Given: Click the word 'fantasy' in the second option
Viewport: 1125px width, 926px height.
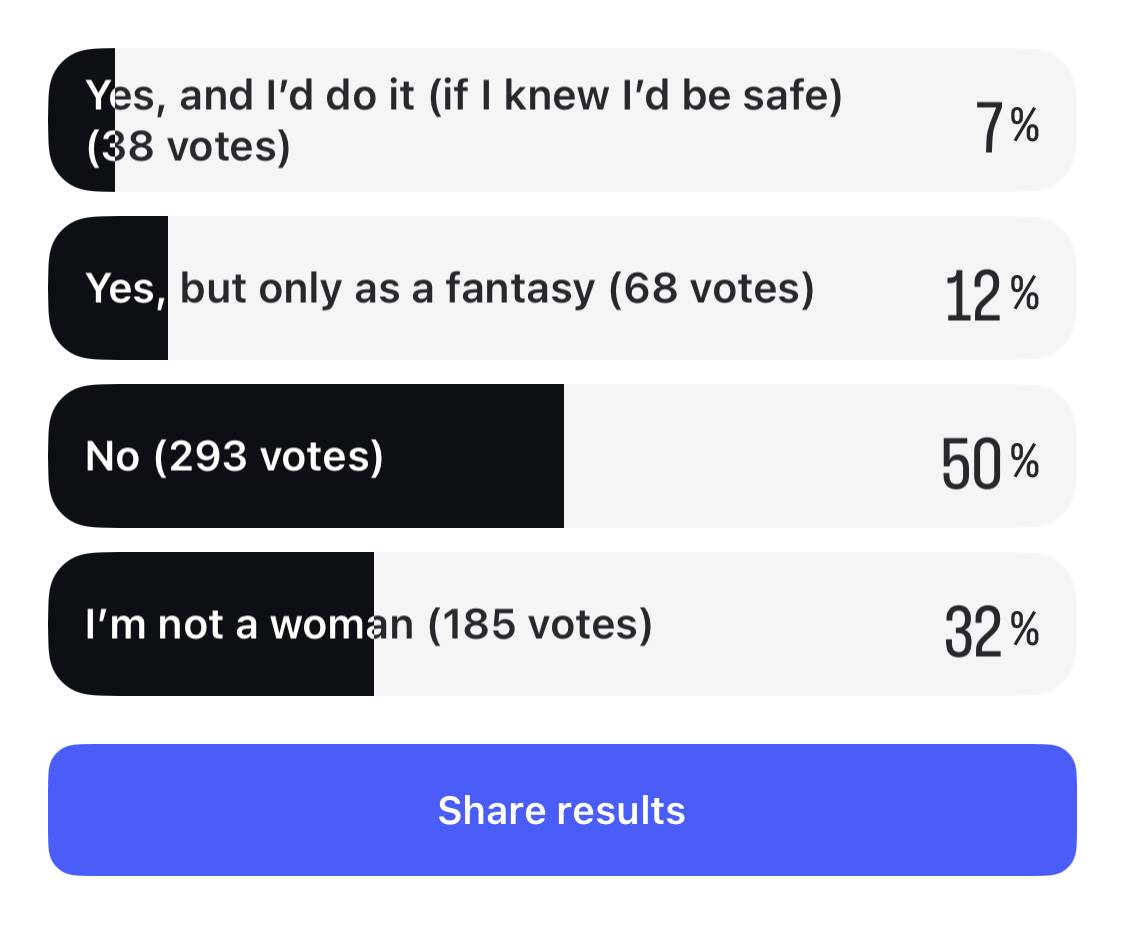Looking at the screenshot, I should (x=520, y=289).
